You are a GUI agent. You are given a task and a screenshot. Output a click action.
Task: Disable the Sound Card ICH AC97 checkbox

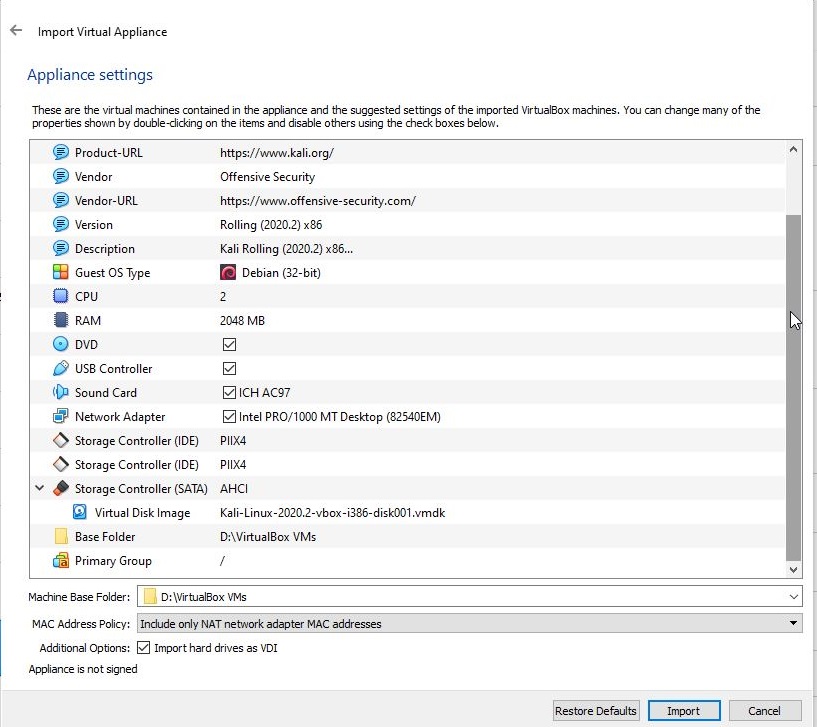(x=229, y=392)
